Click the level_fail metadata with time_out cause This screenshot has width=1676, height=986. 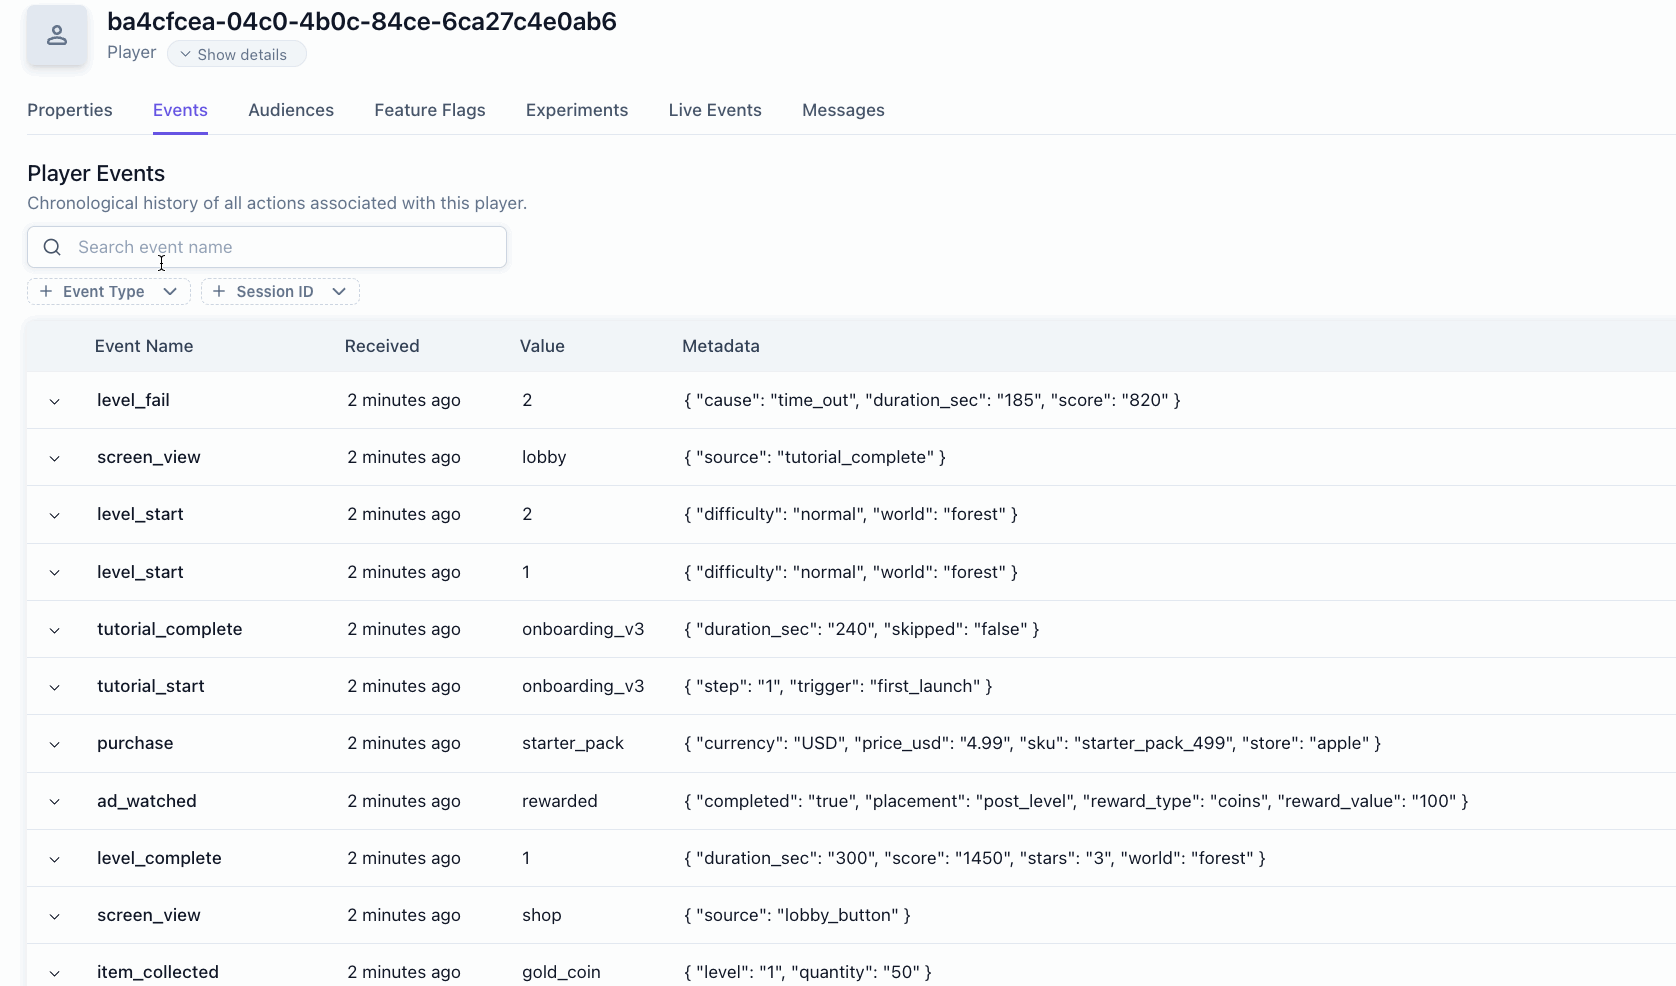coord(932,400)
